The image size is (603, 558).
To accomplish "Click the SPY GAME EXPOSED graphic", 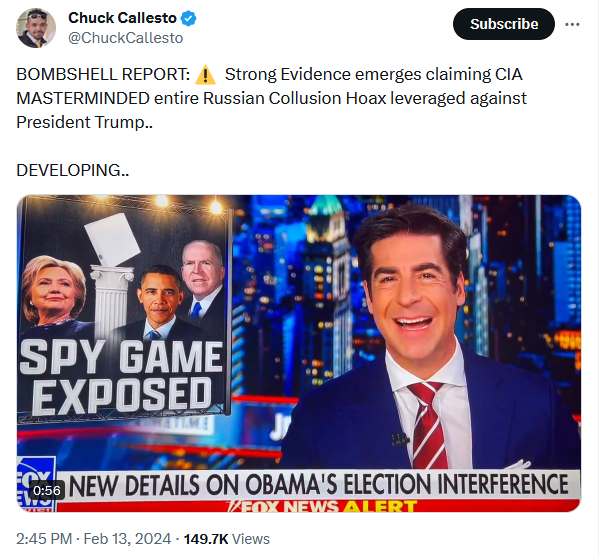I will 122,377.
